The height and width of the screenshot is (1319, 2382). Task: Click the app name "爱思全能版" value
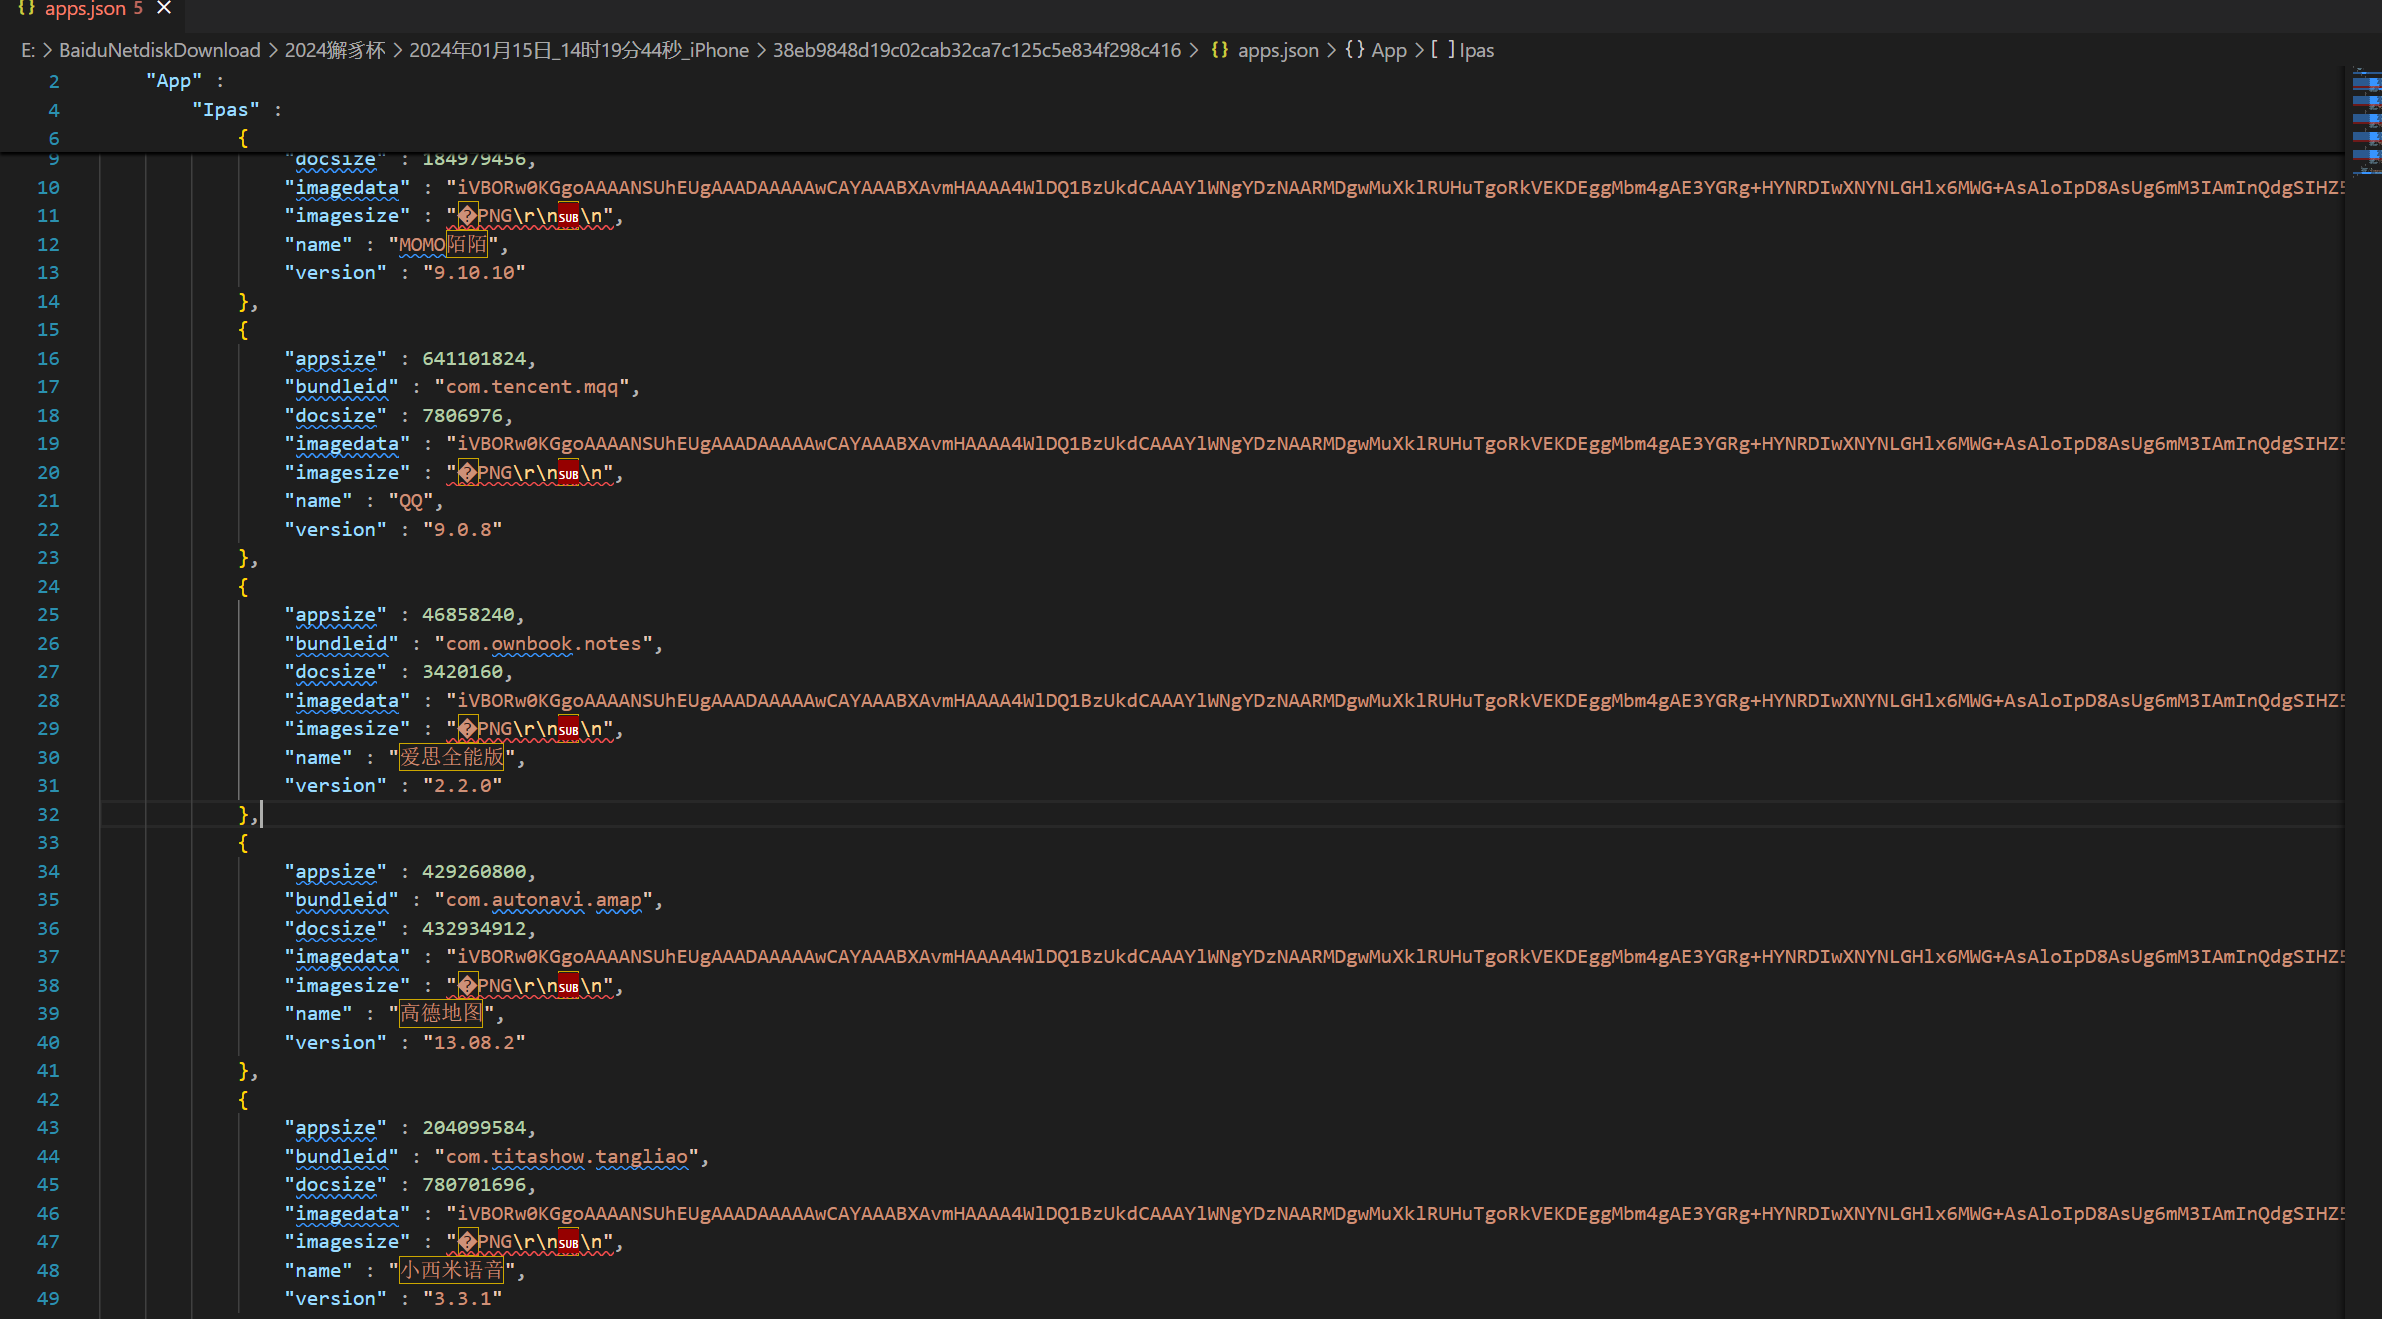452,758
